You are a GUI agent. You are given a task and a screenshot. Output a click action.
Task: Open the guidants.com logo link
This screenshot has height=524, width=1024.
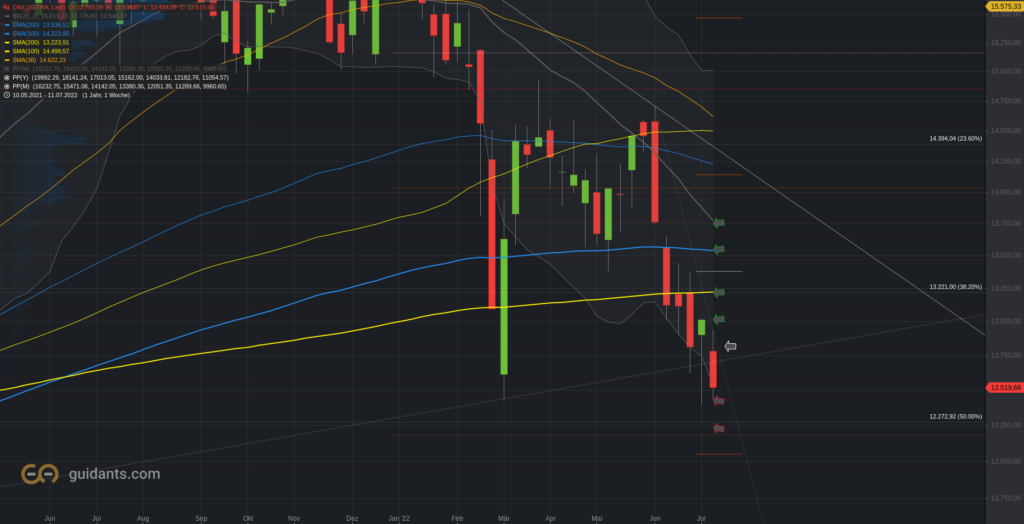pyautogui.click(x=90, y=474)
